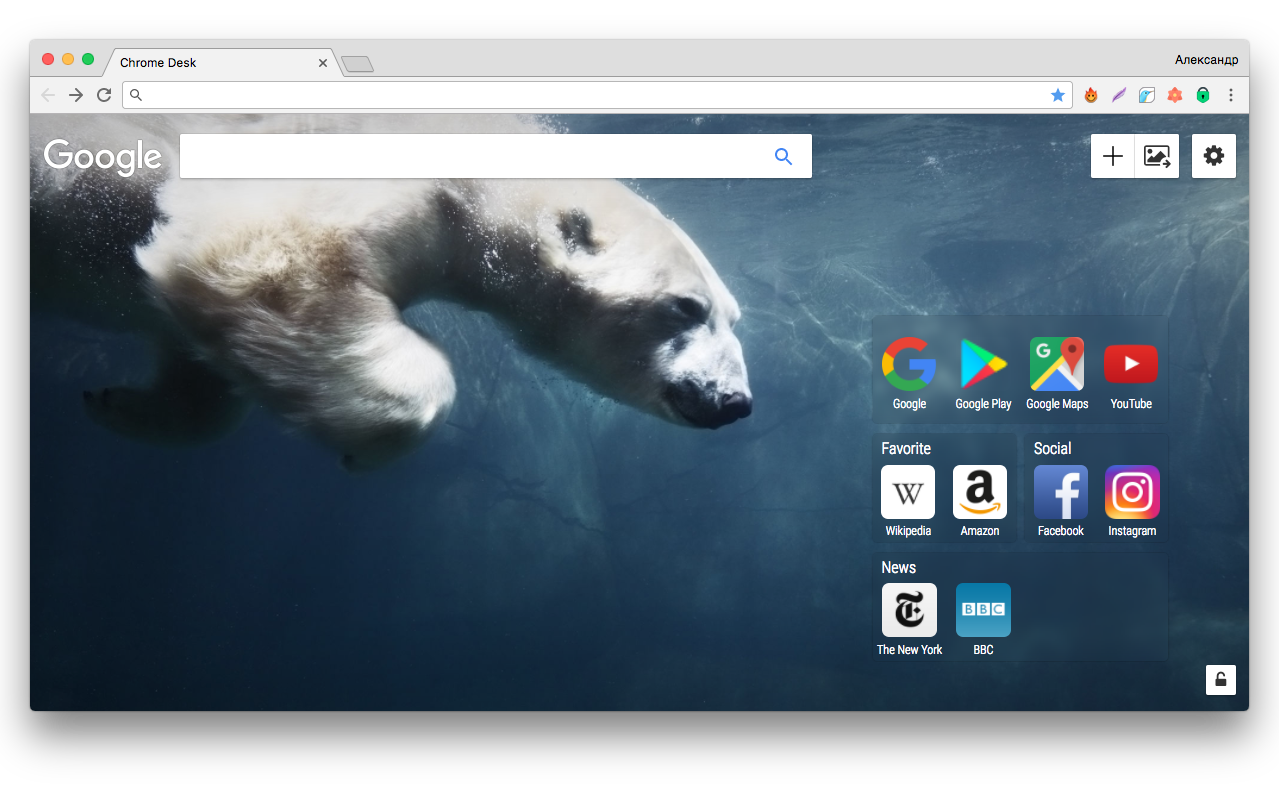Go forward in browser history
This screenshot has width=1280, height=800.
[x=76, y=95]
